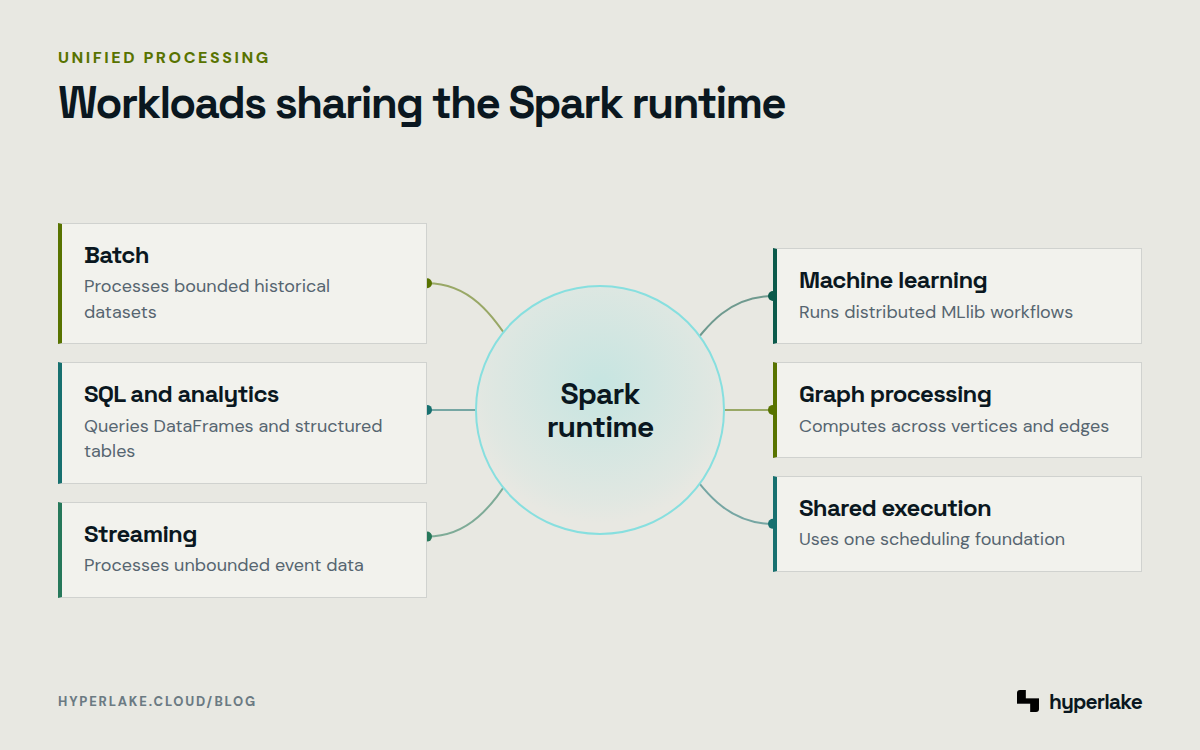The width and height of the screenshot is (1200, 750).
Task: Open the HYPERLAKE.CLOUD/BLOG link
Action: [157, 701]
